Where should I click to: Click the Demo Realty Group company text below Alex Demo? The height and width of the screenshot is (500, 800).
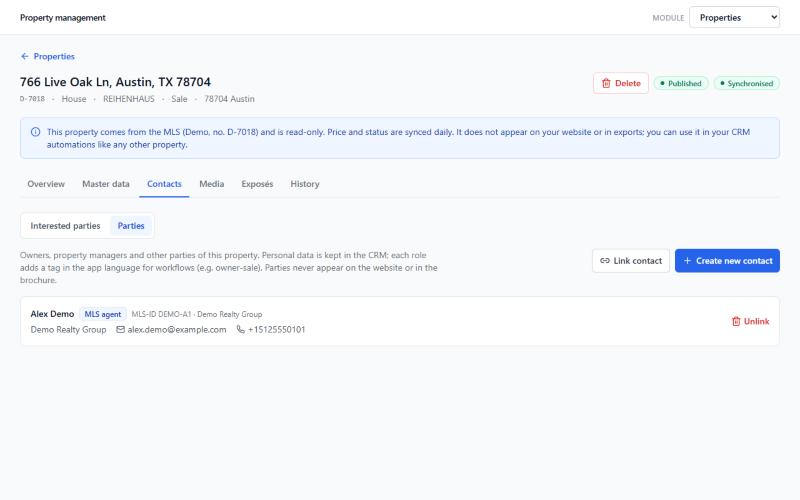(x=68, y=330)
